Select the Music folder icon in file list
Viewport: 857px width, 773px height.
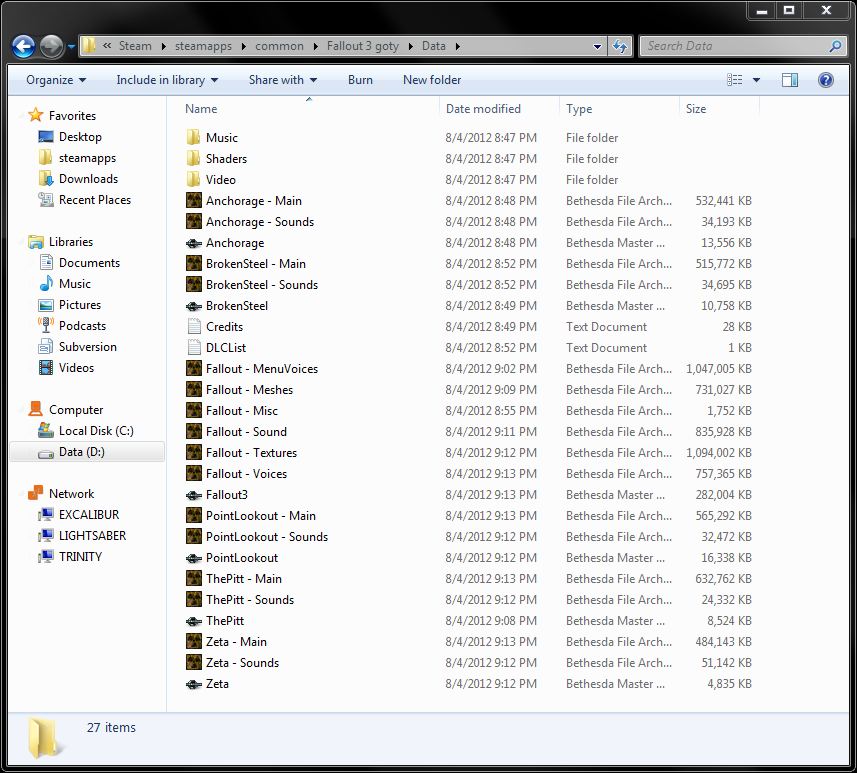click(193, 137)
